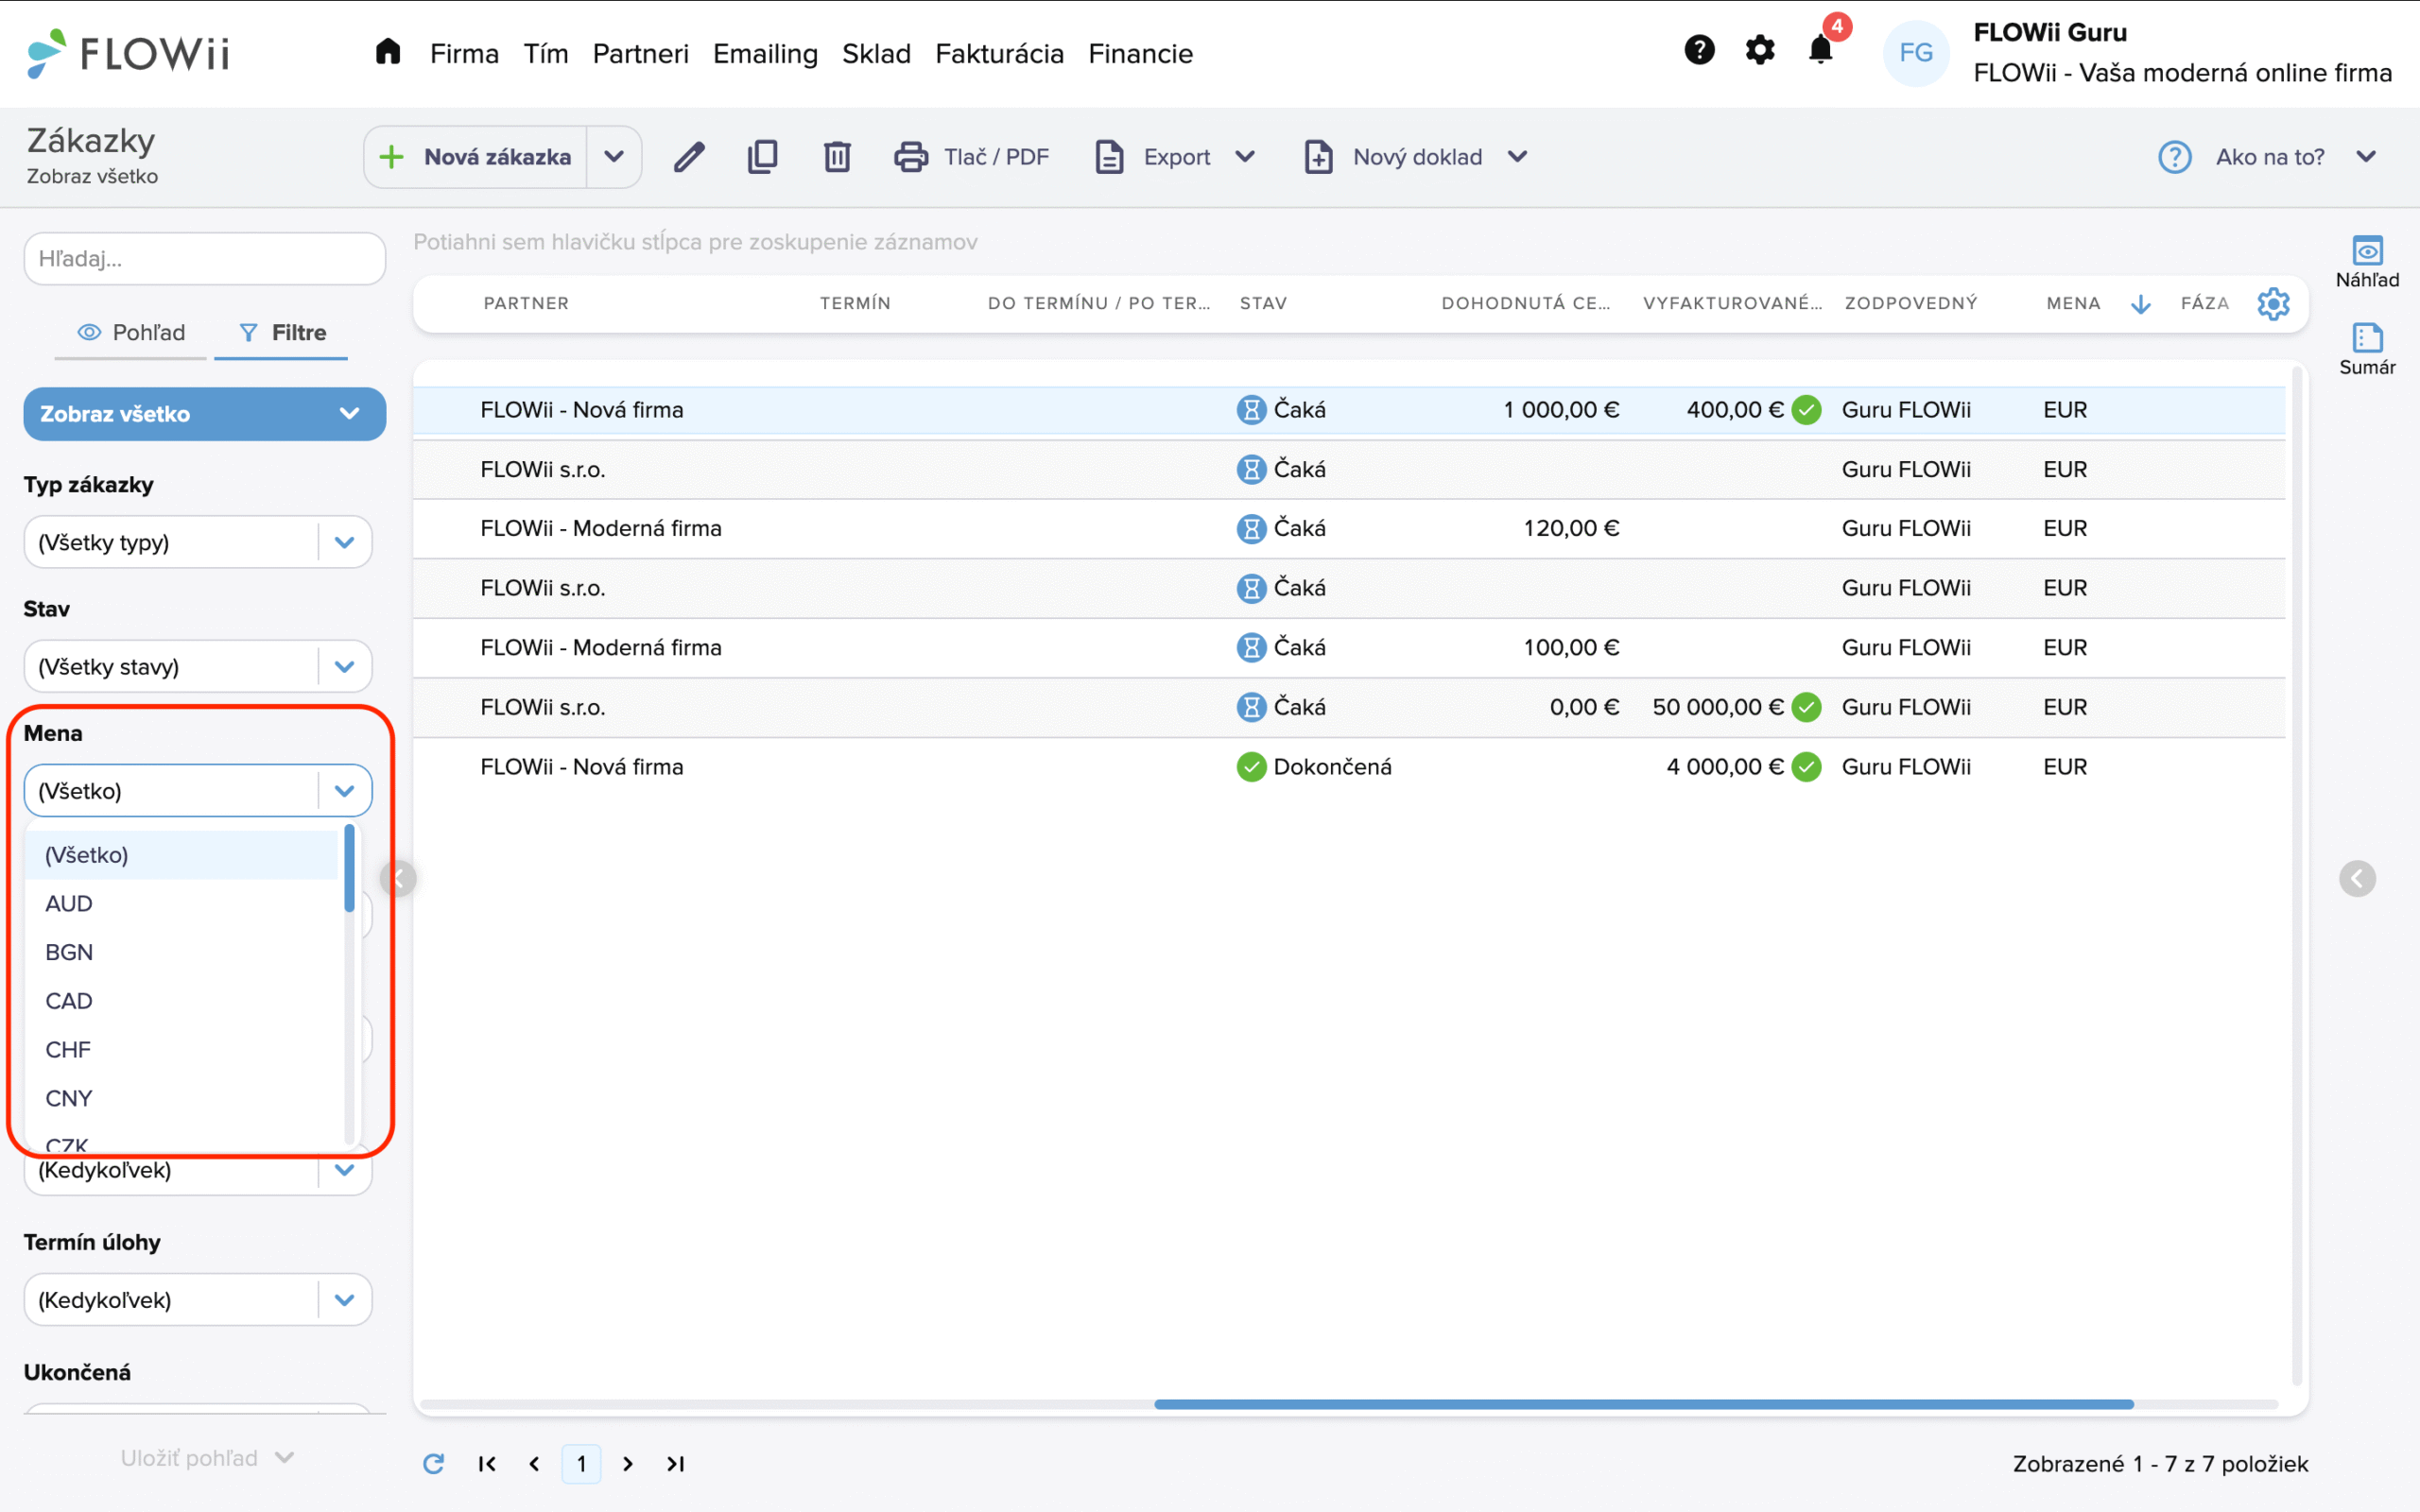Open the Partneri menu

641,53
